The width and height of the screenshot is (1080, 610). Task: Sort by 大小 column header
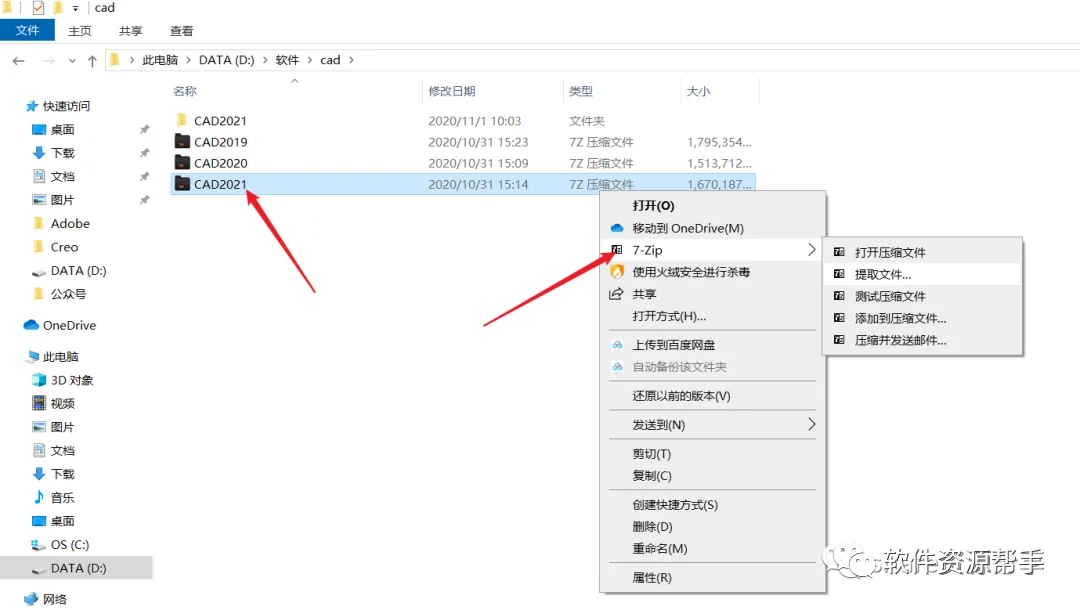click(x=698, y=91)
